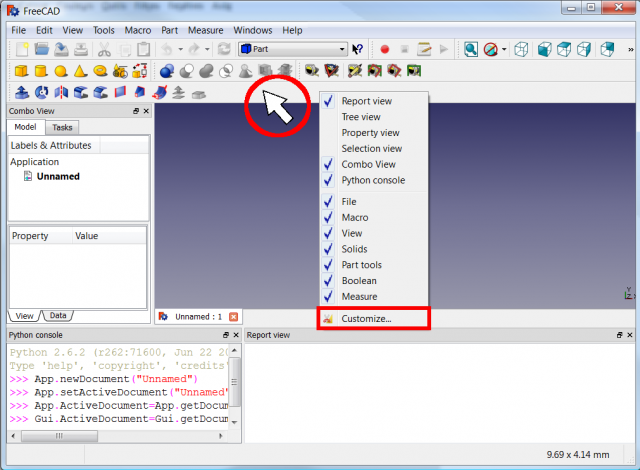Close the Unnamed : 1 document tab

(x=233, y=317)
